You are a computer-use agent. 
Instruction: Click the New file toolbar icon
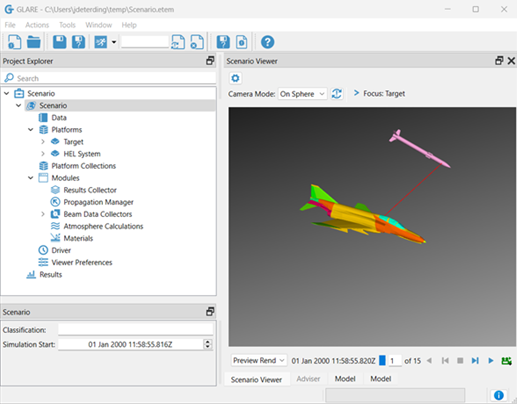pyautogui.click(x=14, y=42)
